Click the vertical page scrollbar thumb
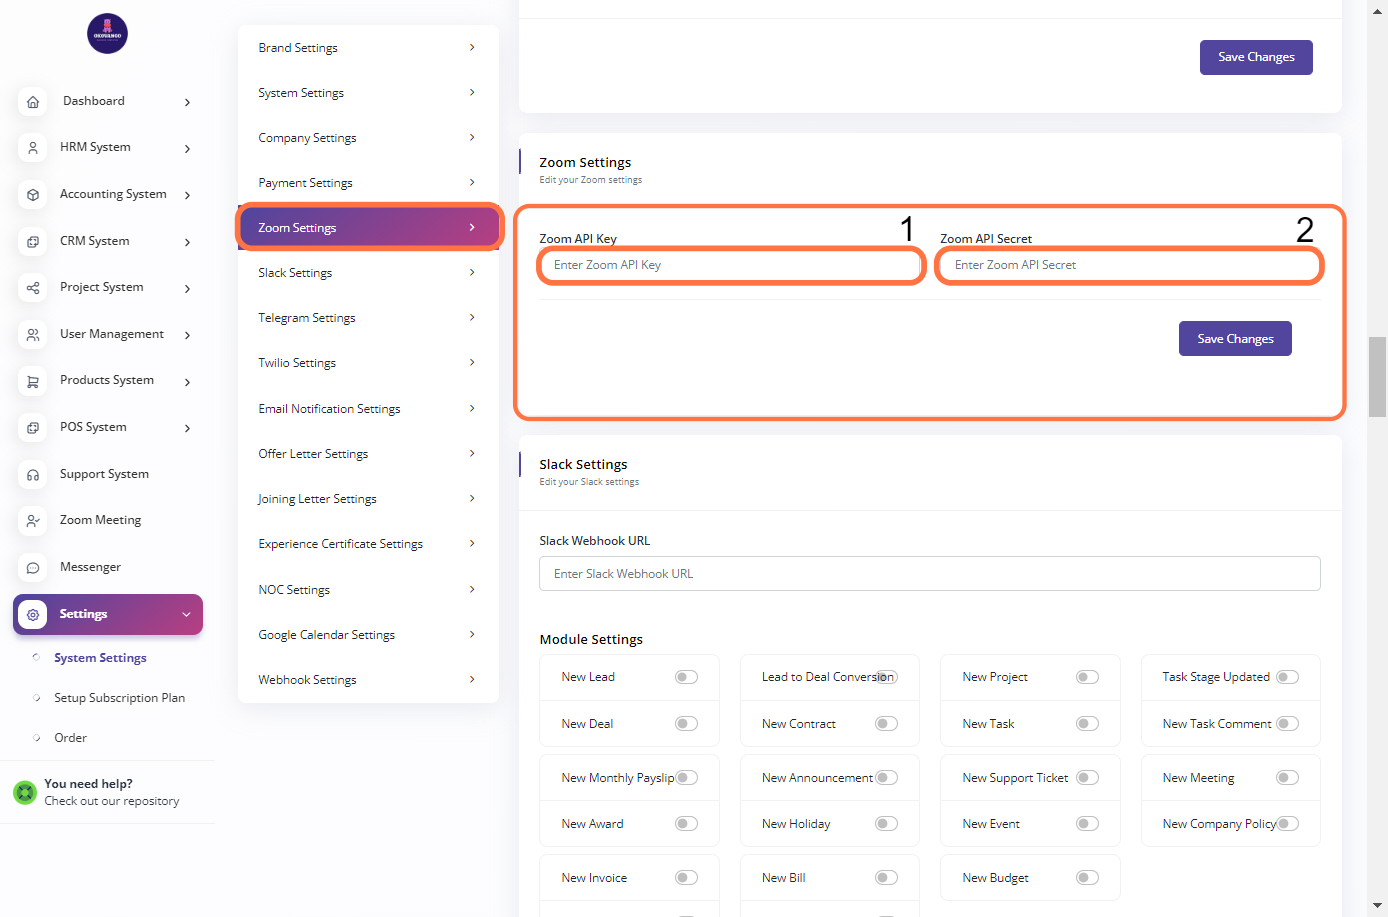Image resolution: width=1388 pixels, height=917 pixels. [x=1377, y=376]
